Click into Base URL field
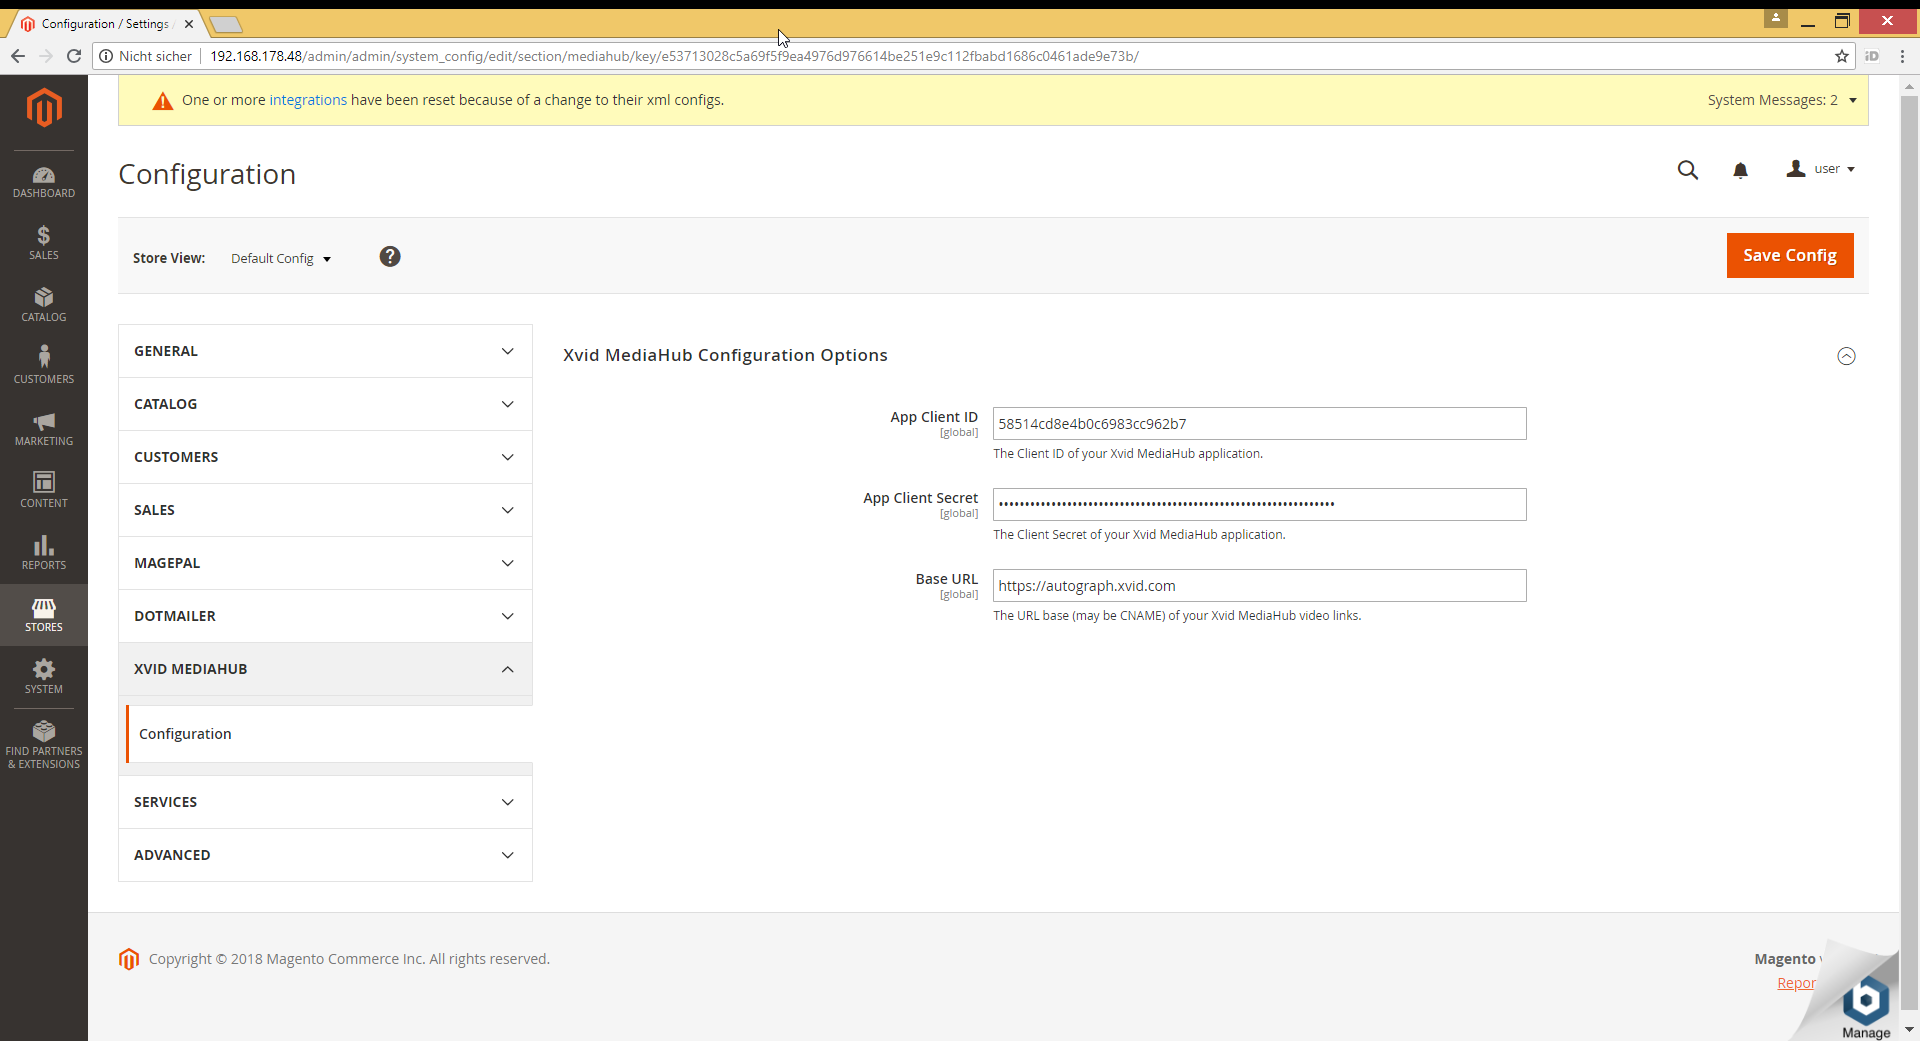 click(1259, 586)
